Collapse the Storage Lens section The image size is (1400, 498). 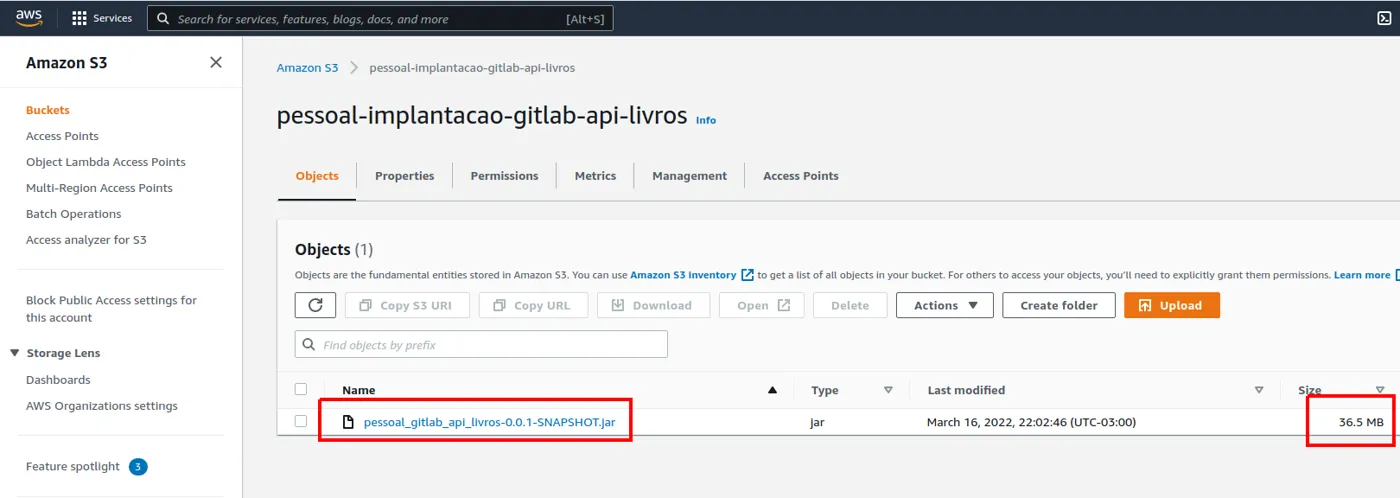15,353
